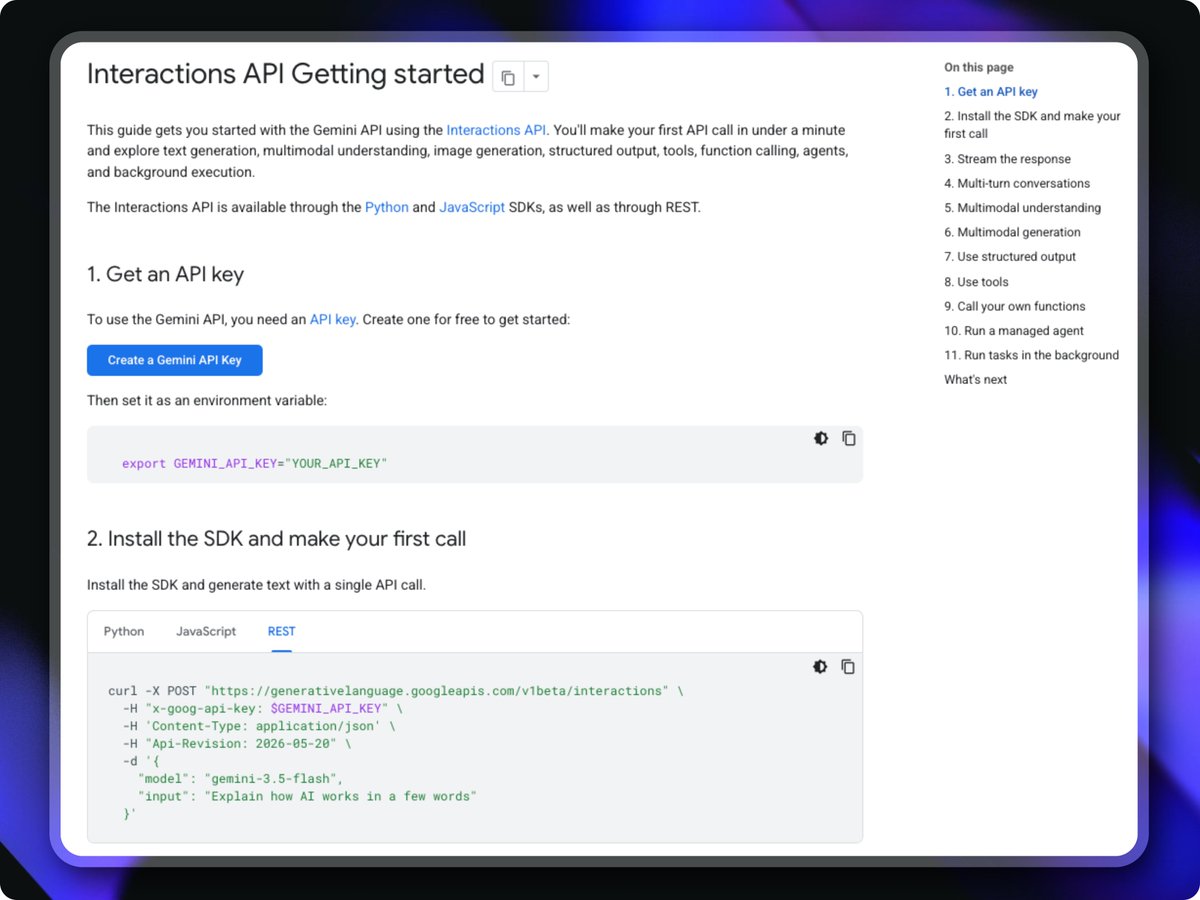Open the Python SDK link
The width and height of the screenshot is (1200, 900).
pos(387,208)
